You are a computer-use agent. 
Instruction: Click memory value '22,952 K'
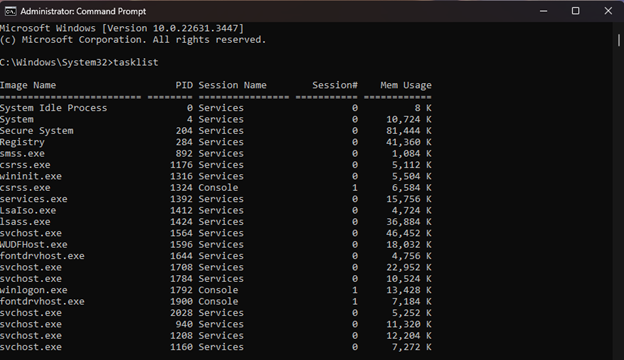tap(409, 267)
